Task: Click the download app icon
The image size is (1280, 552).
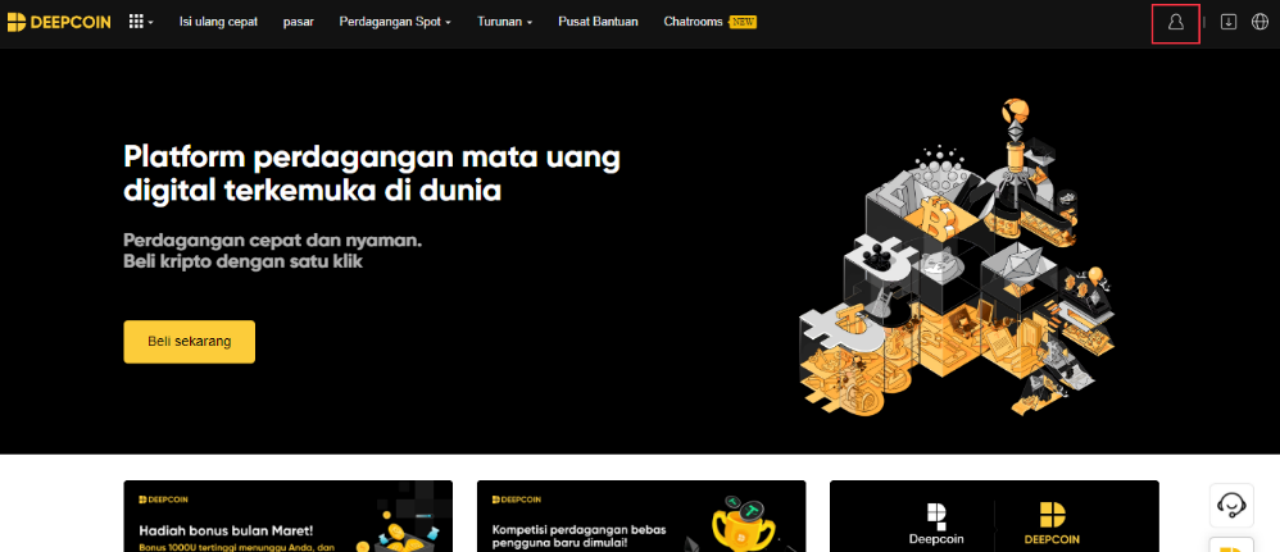Action: pyautogui.click(x=1229, y=22)
